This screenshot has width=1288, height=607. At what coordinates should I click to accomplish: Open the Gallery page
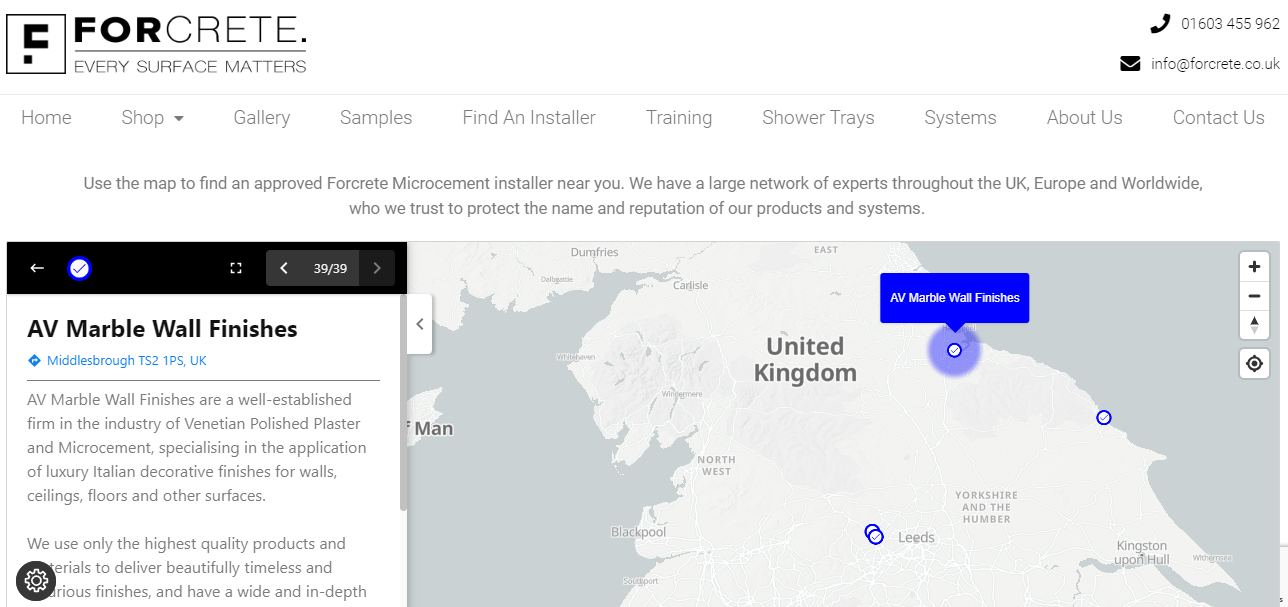pos(262,118)
